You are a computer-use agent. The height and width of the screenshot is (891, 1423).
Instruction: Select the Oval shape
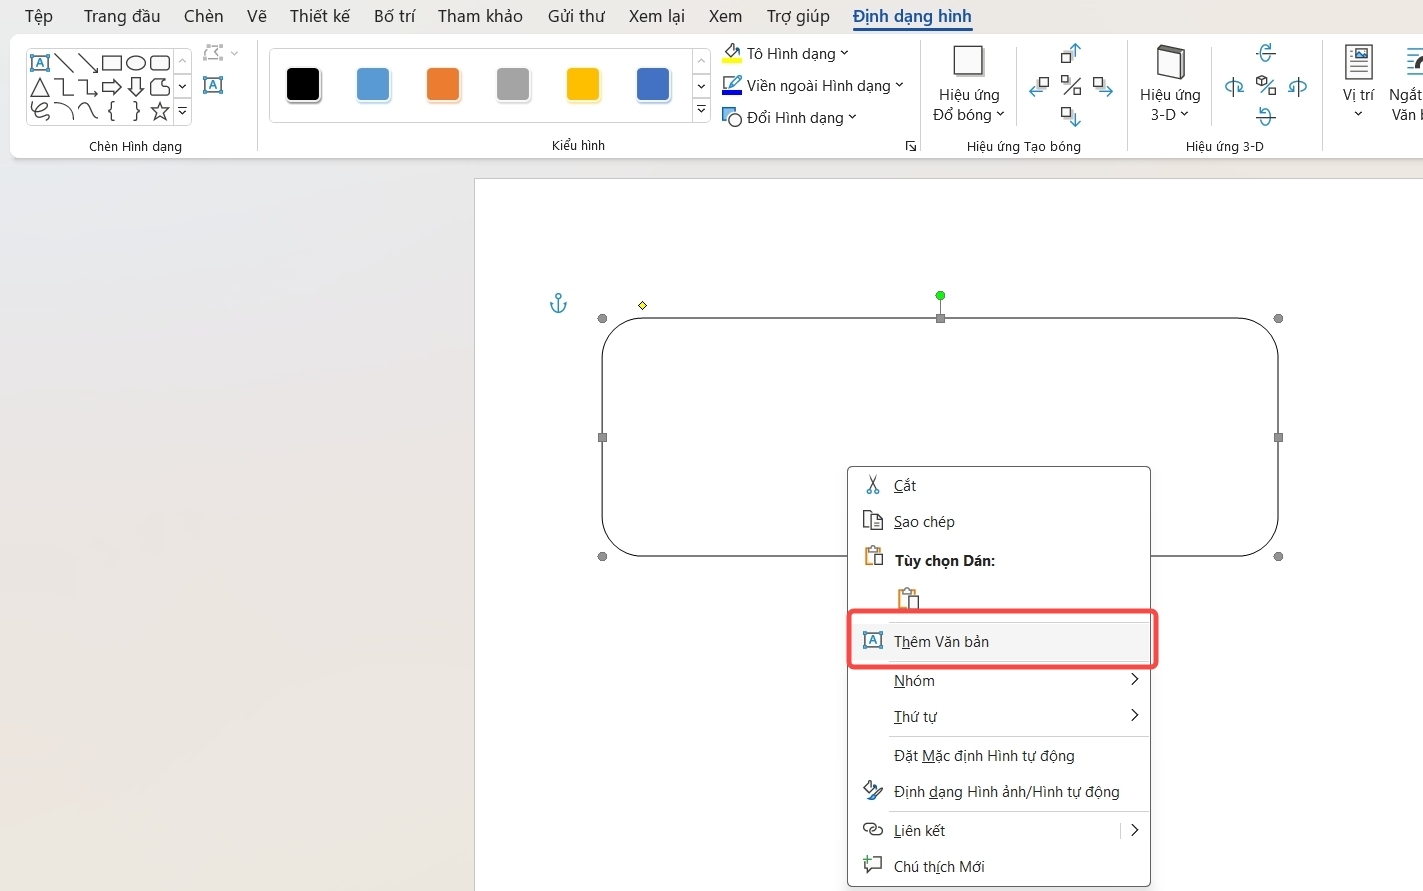click(136, 63)
